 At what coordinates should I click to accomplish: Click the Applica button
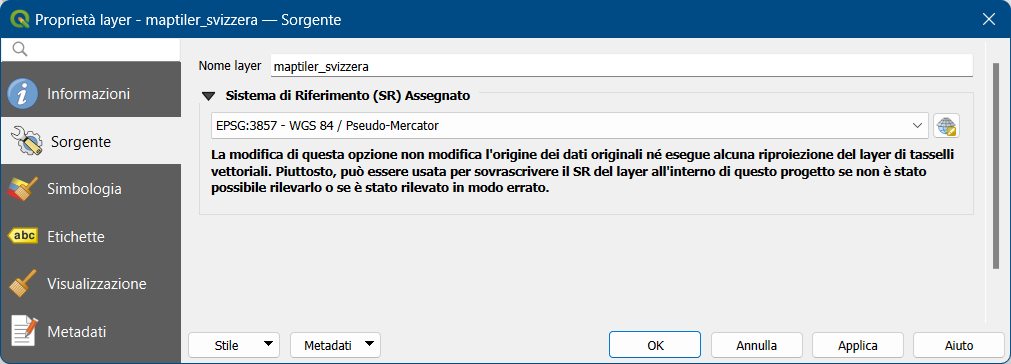tap(858, 345)
